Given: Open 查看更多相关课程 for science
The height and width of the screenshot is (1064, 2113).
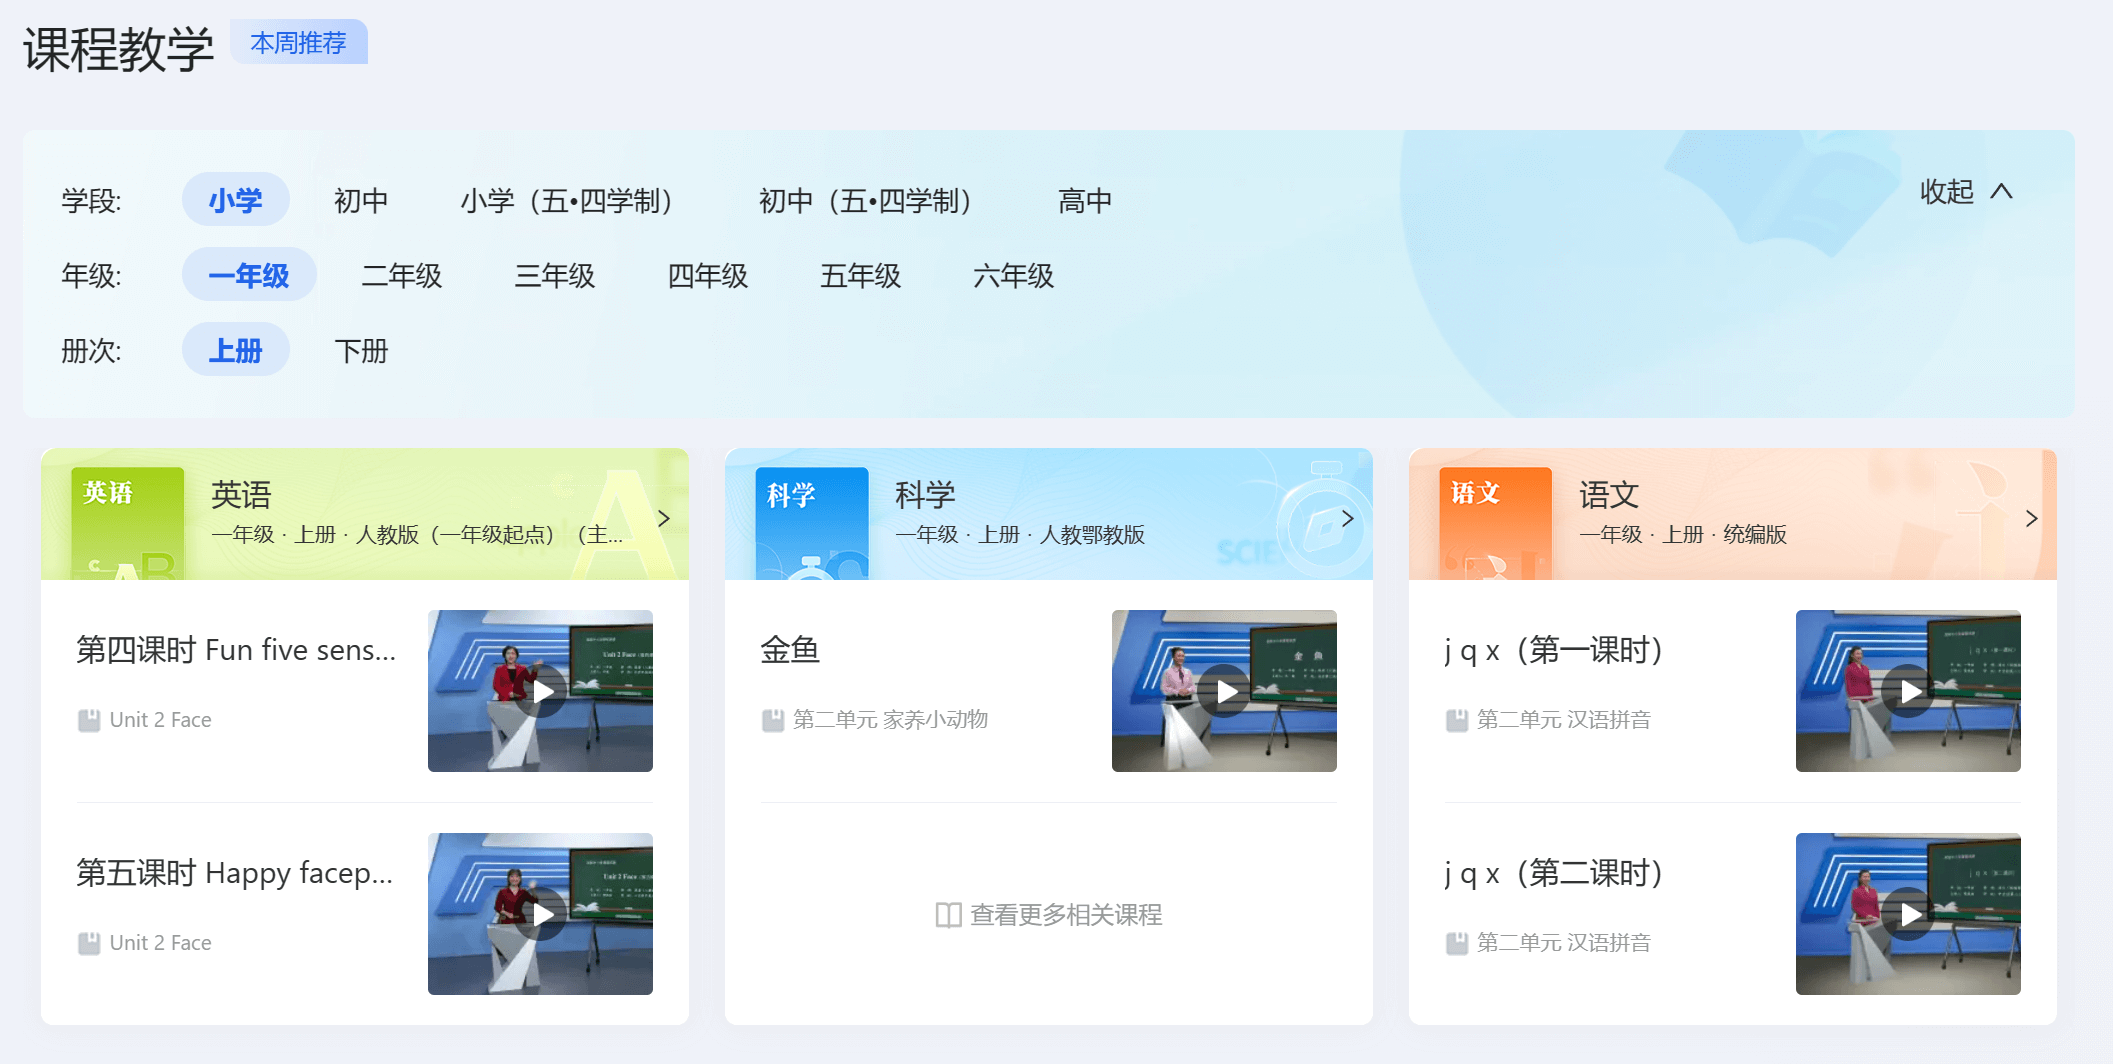Looking at the screenshot, I should pyautogui.click(x=1048, y=914).
